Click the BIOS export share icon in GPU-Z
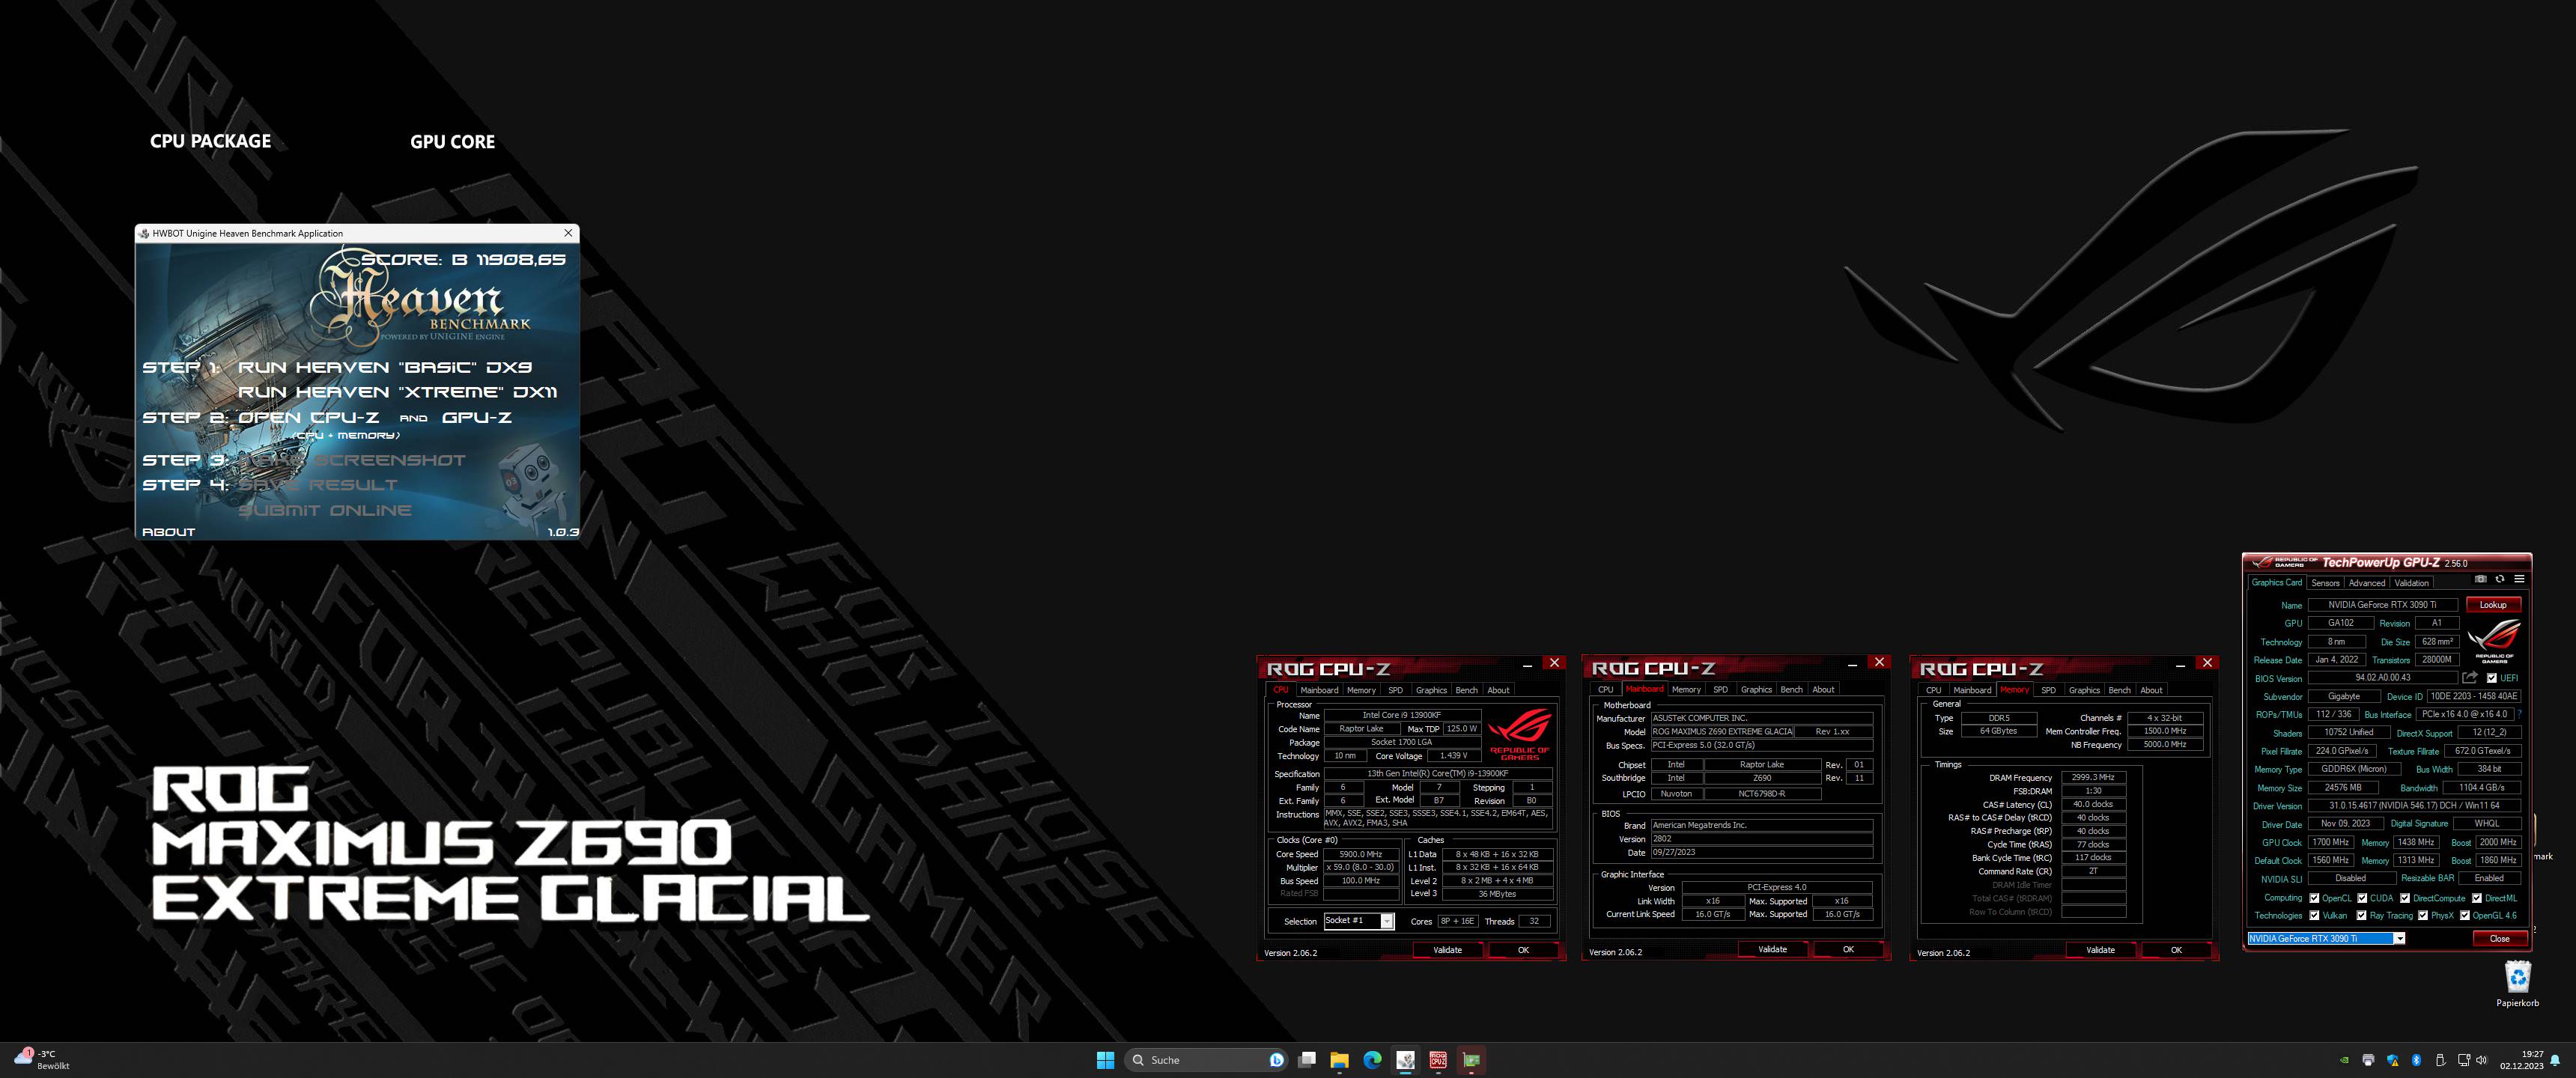The image size is (2576, 1078). tap(2469, 677)
